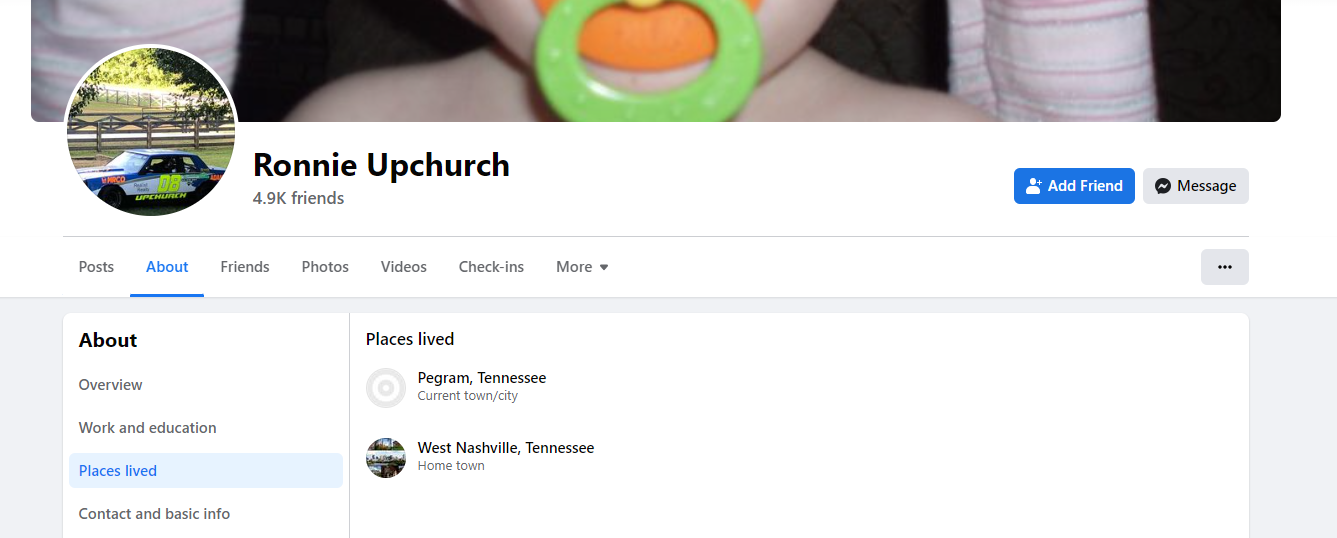Click the West Nashville home town thumbnail

tap(386, 458)
